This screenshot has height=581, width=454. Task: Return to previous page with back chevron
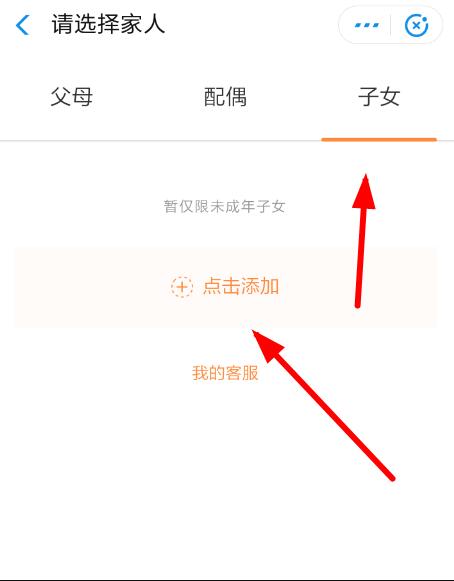pos(22,25)
